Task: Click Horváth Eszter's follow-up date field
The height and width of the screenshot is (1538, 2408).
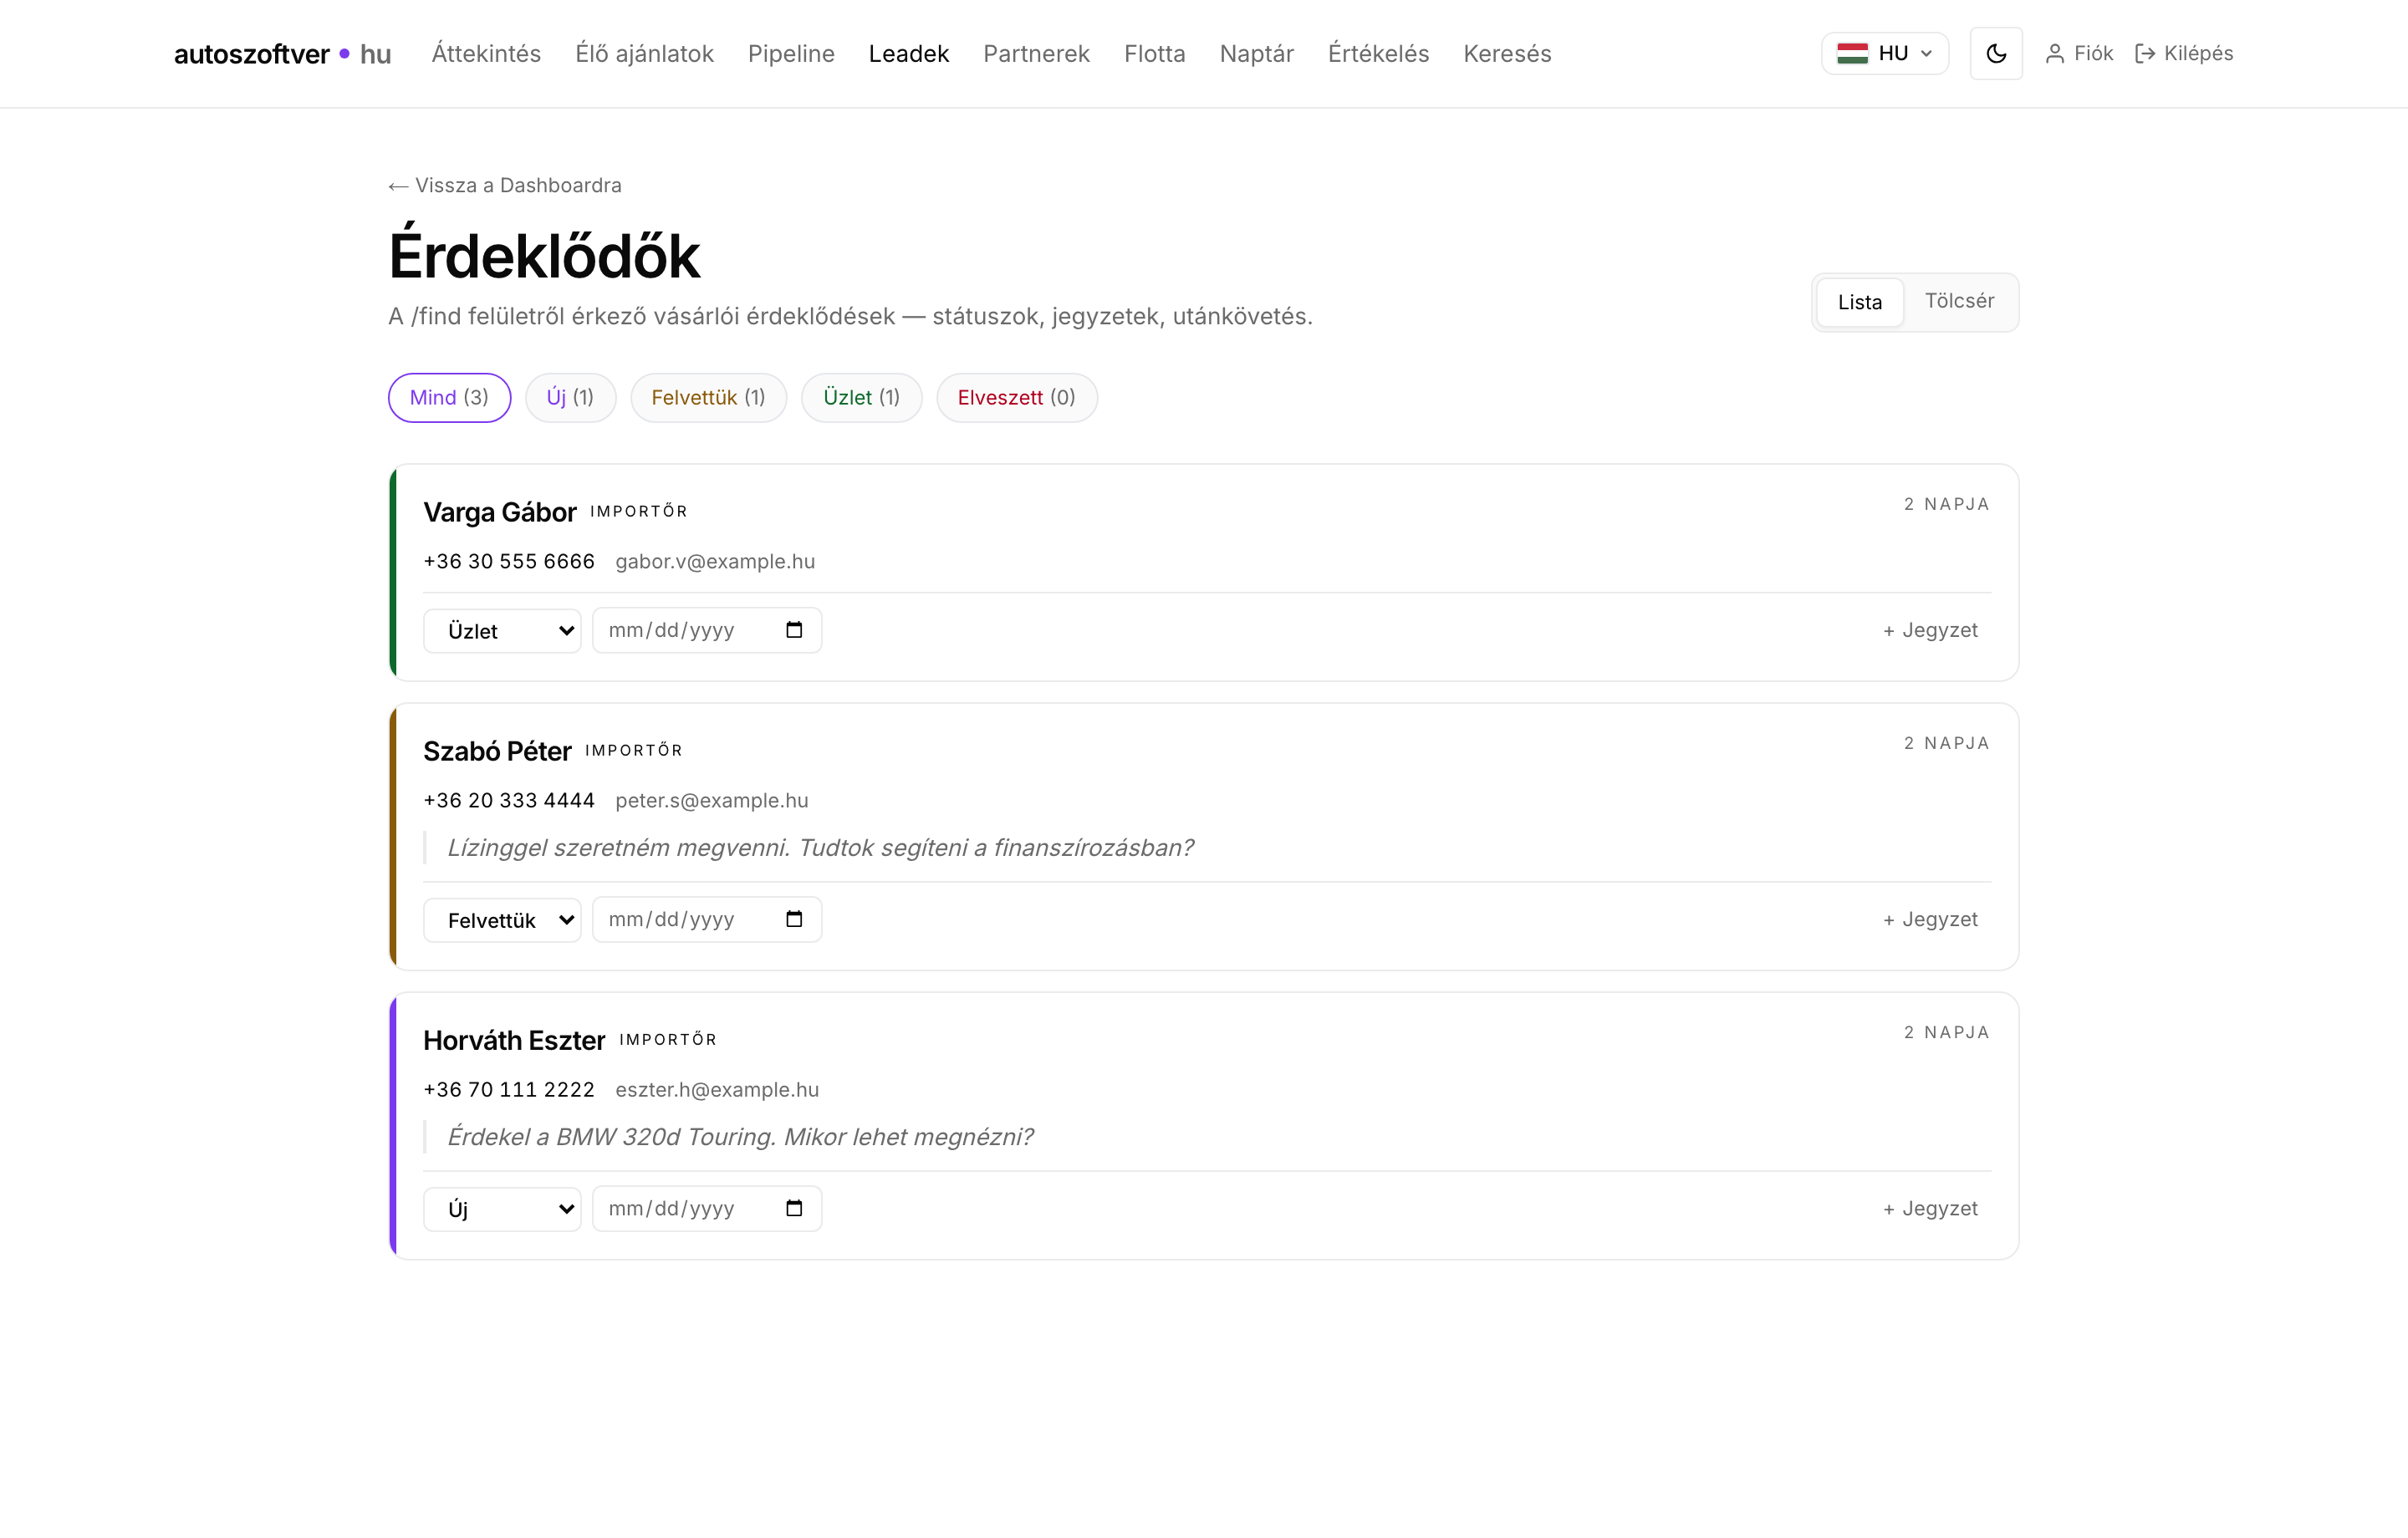Action: coord(707,1208)
